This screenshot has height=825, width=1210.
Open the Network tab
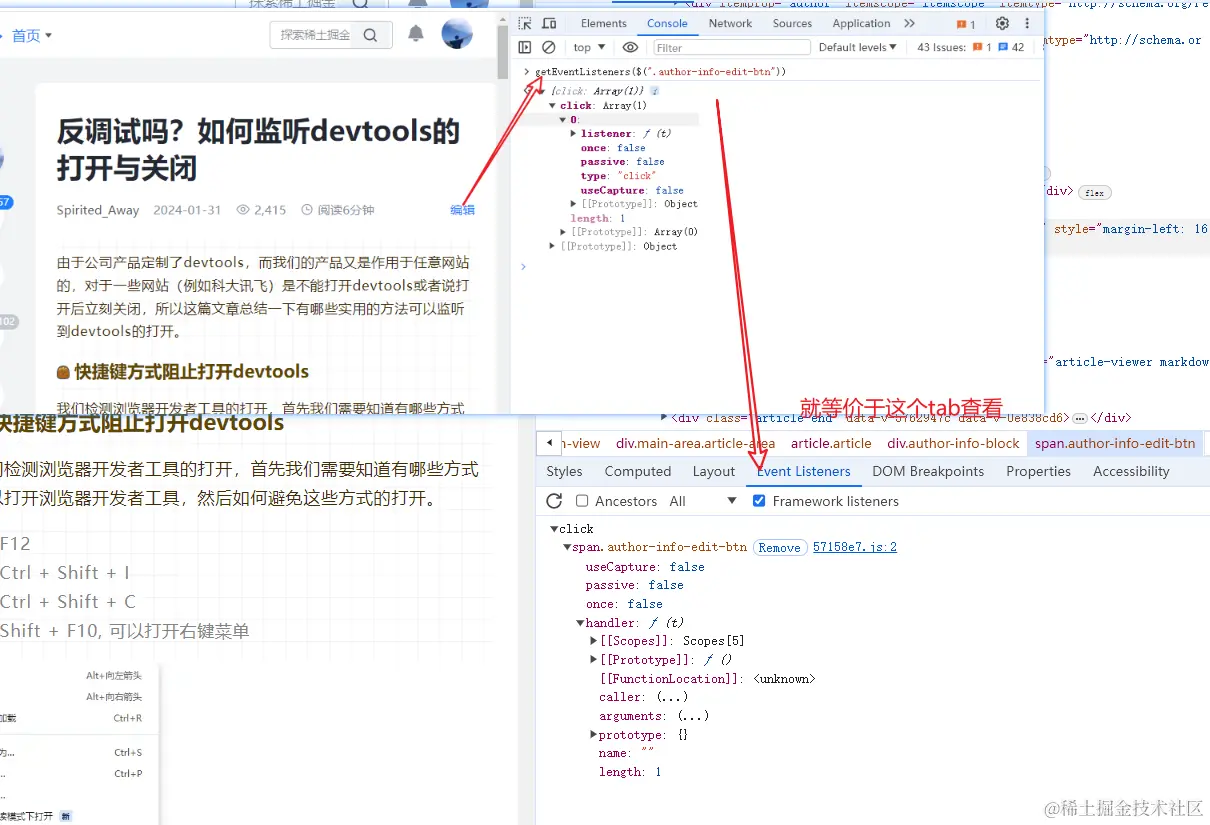coord(730,24)
